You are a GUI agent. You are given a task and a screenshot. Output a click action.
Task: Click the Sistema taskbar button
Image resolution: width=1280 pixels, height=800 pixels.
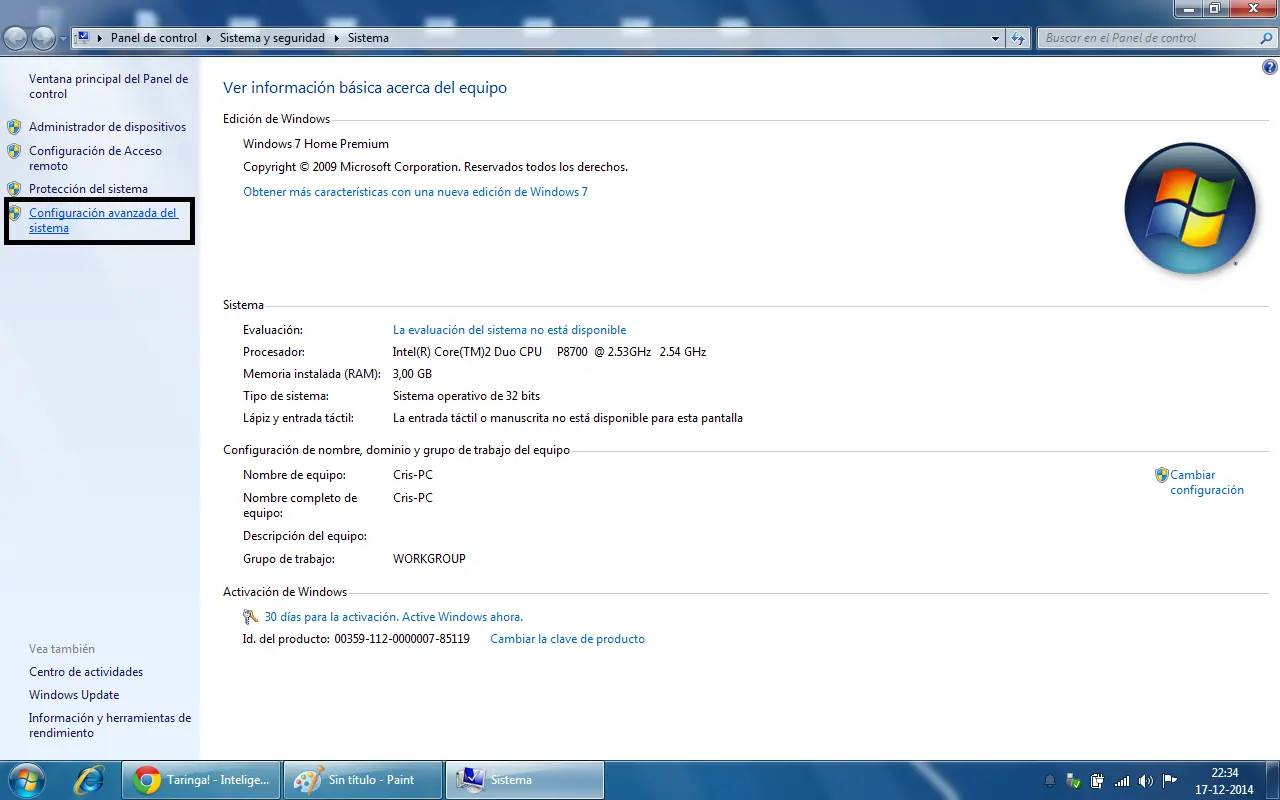click(524, 780)
